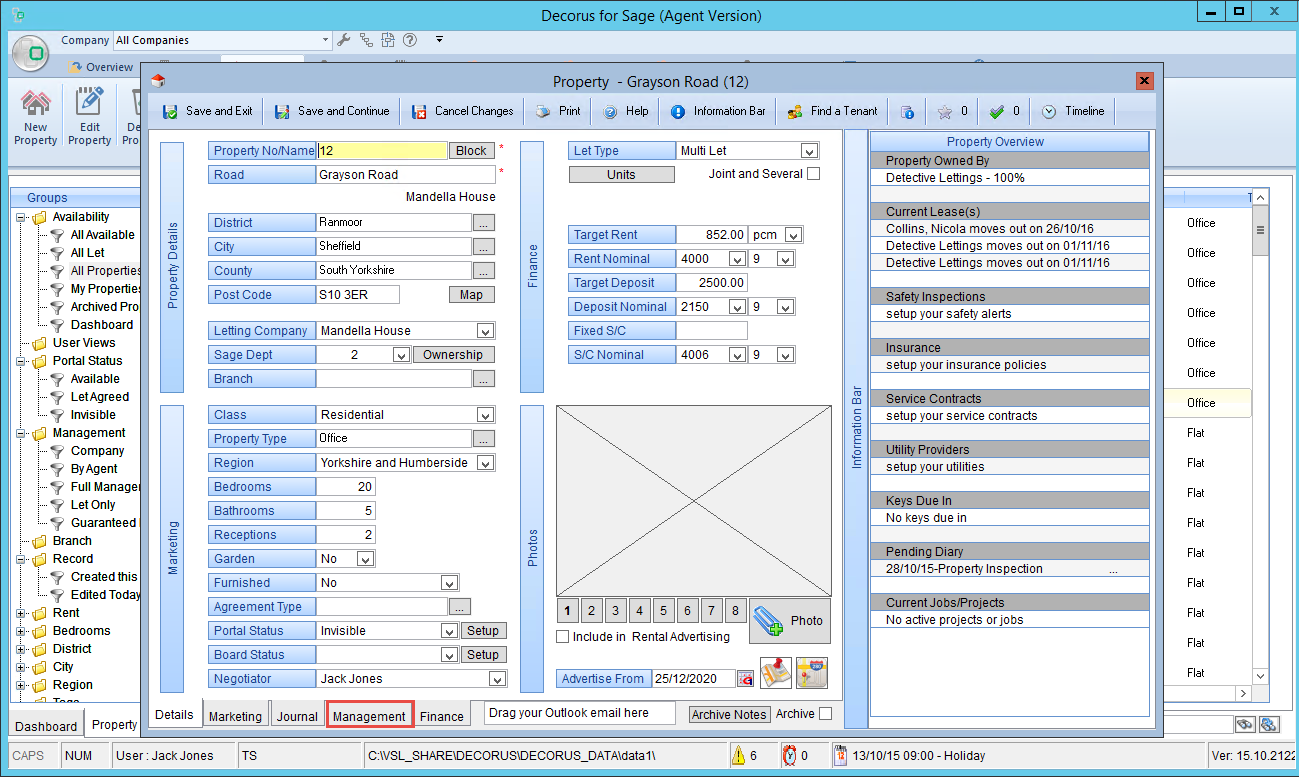Open the Timeline view

click(1073, 111)
